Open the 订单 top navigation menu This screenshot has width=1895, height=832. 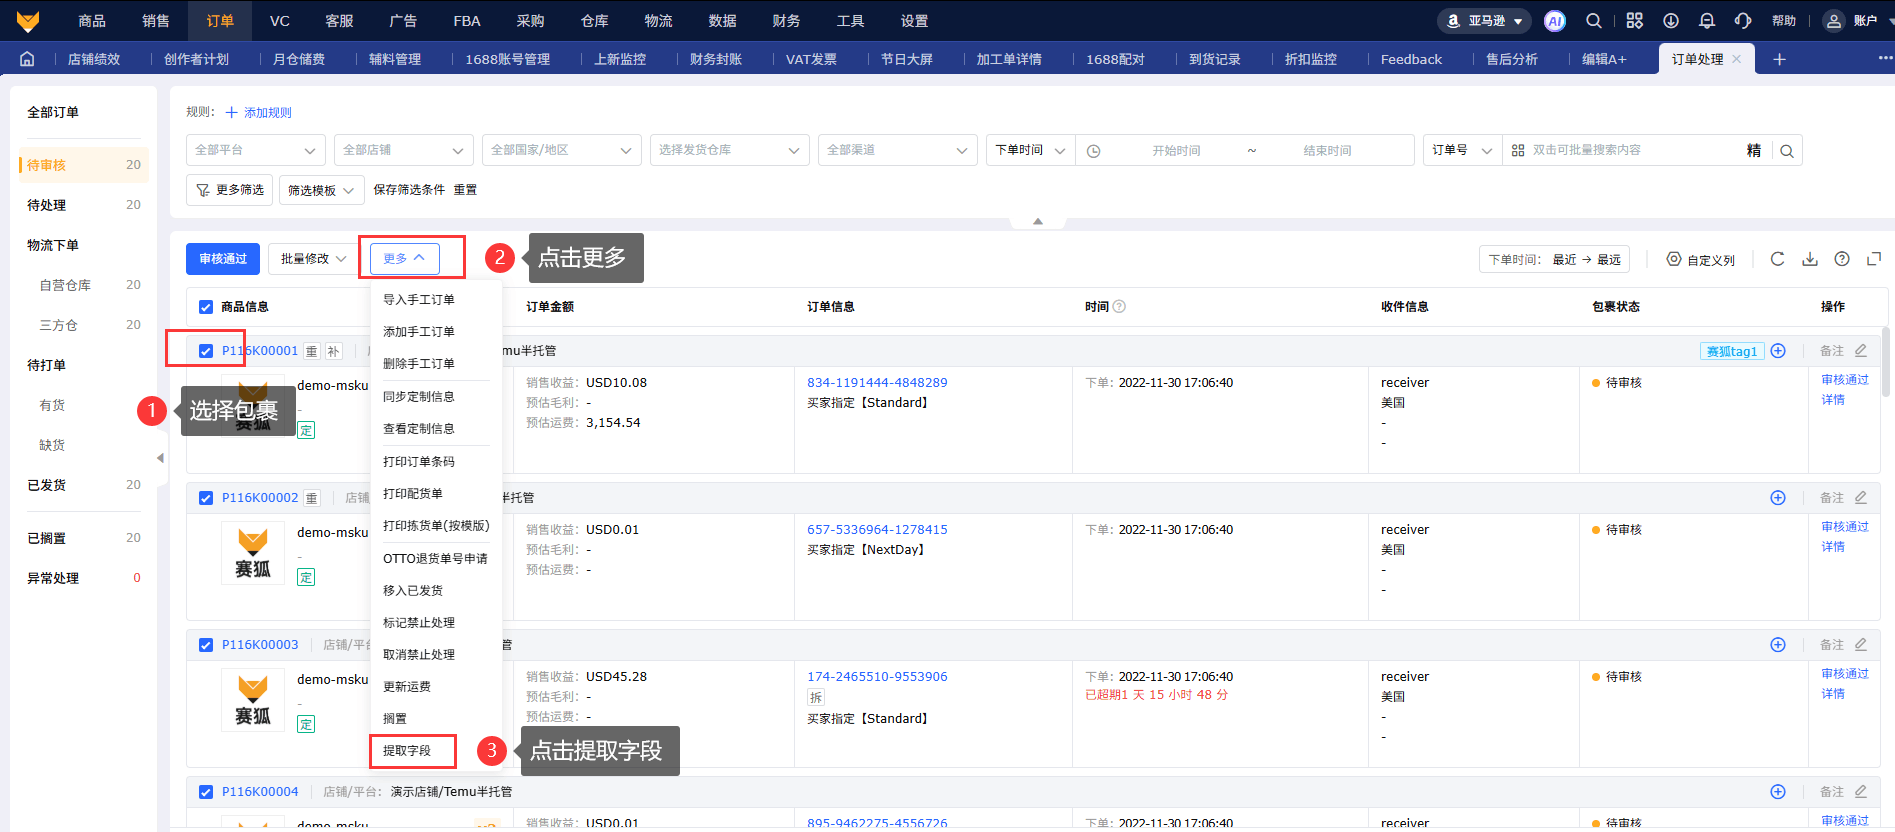[220, 21]
